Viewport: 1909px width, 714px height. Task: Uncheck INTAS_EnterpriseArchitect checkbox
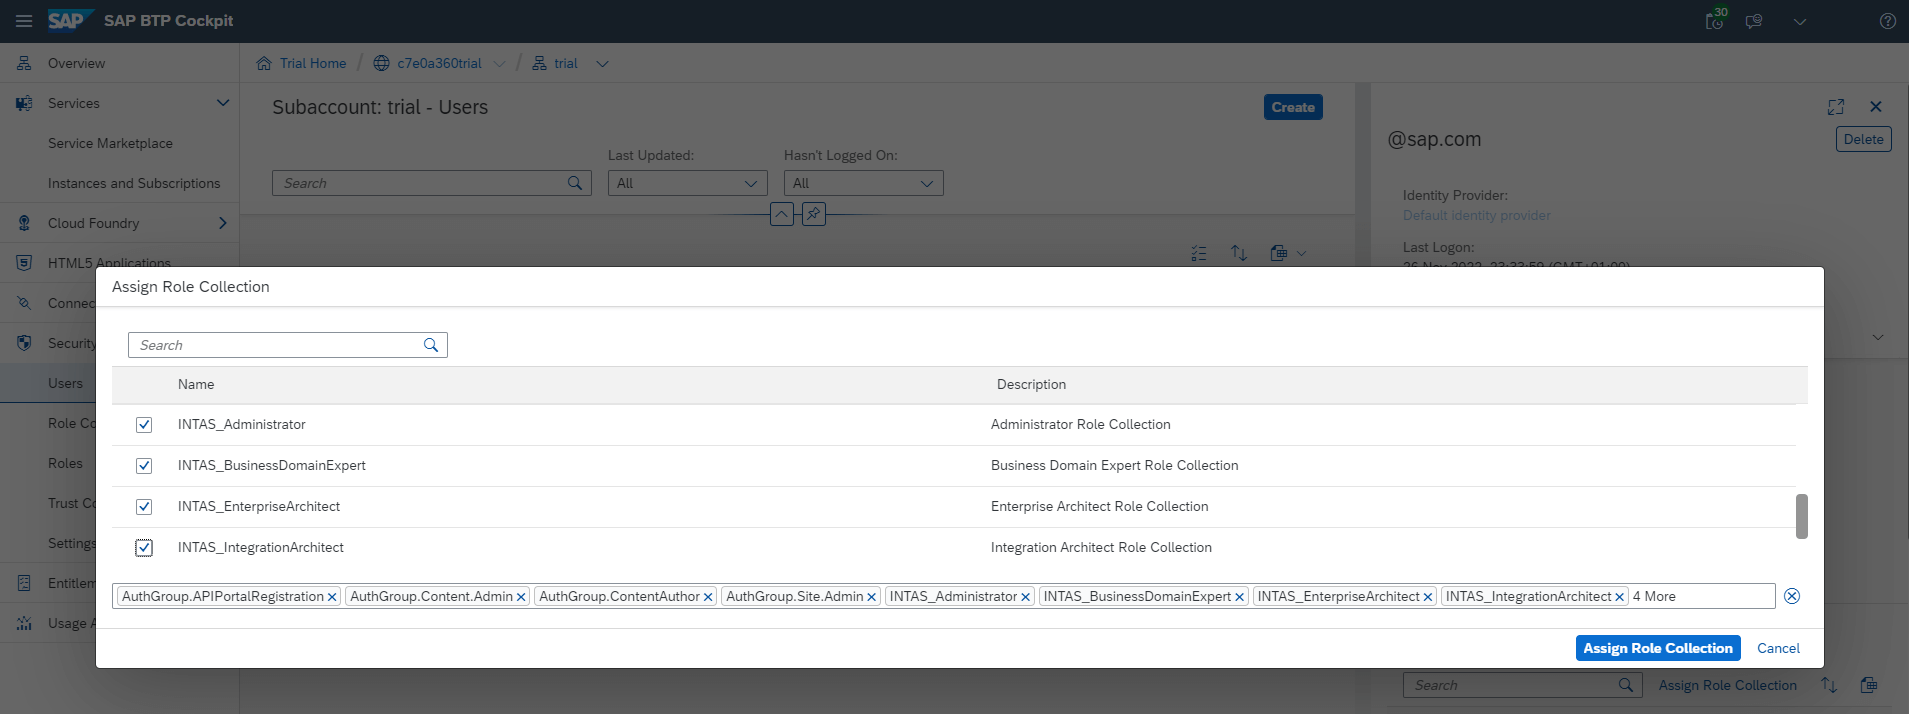144,507
